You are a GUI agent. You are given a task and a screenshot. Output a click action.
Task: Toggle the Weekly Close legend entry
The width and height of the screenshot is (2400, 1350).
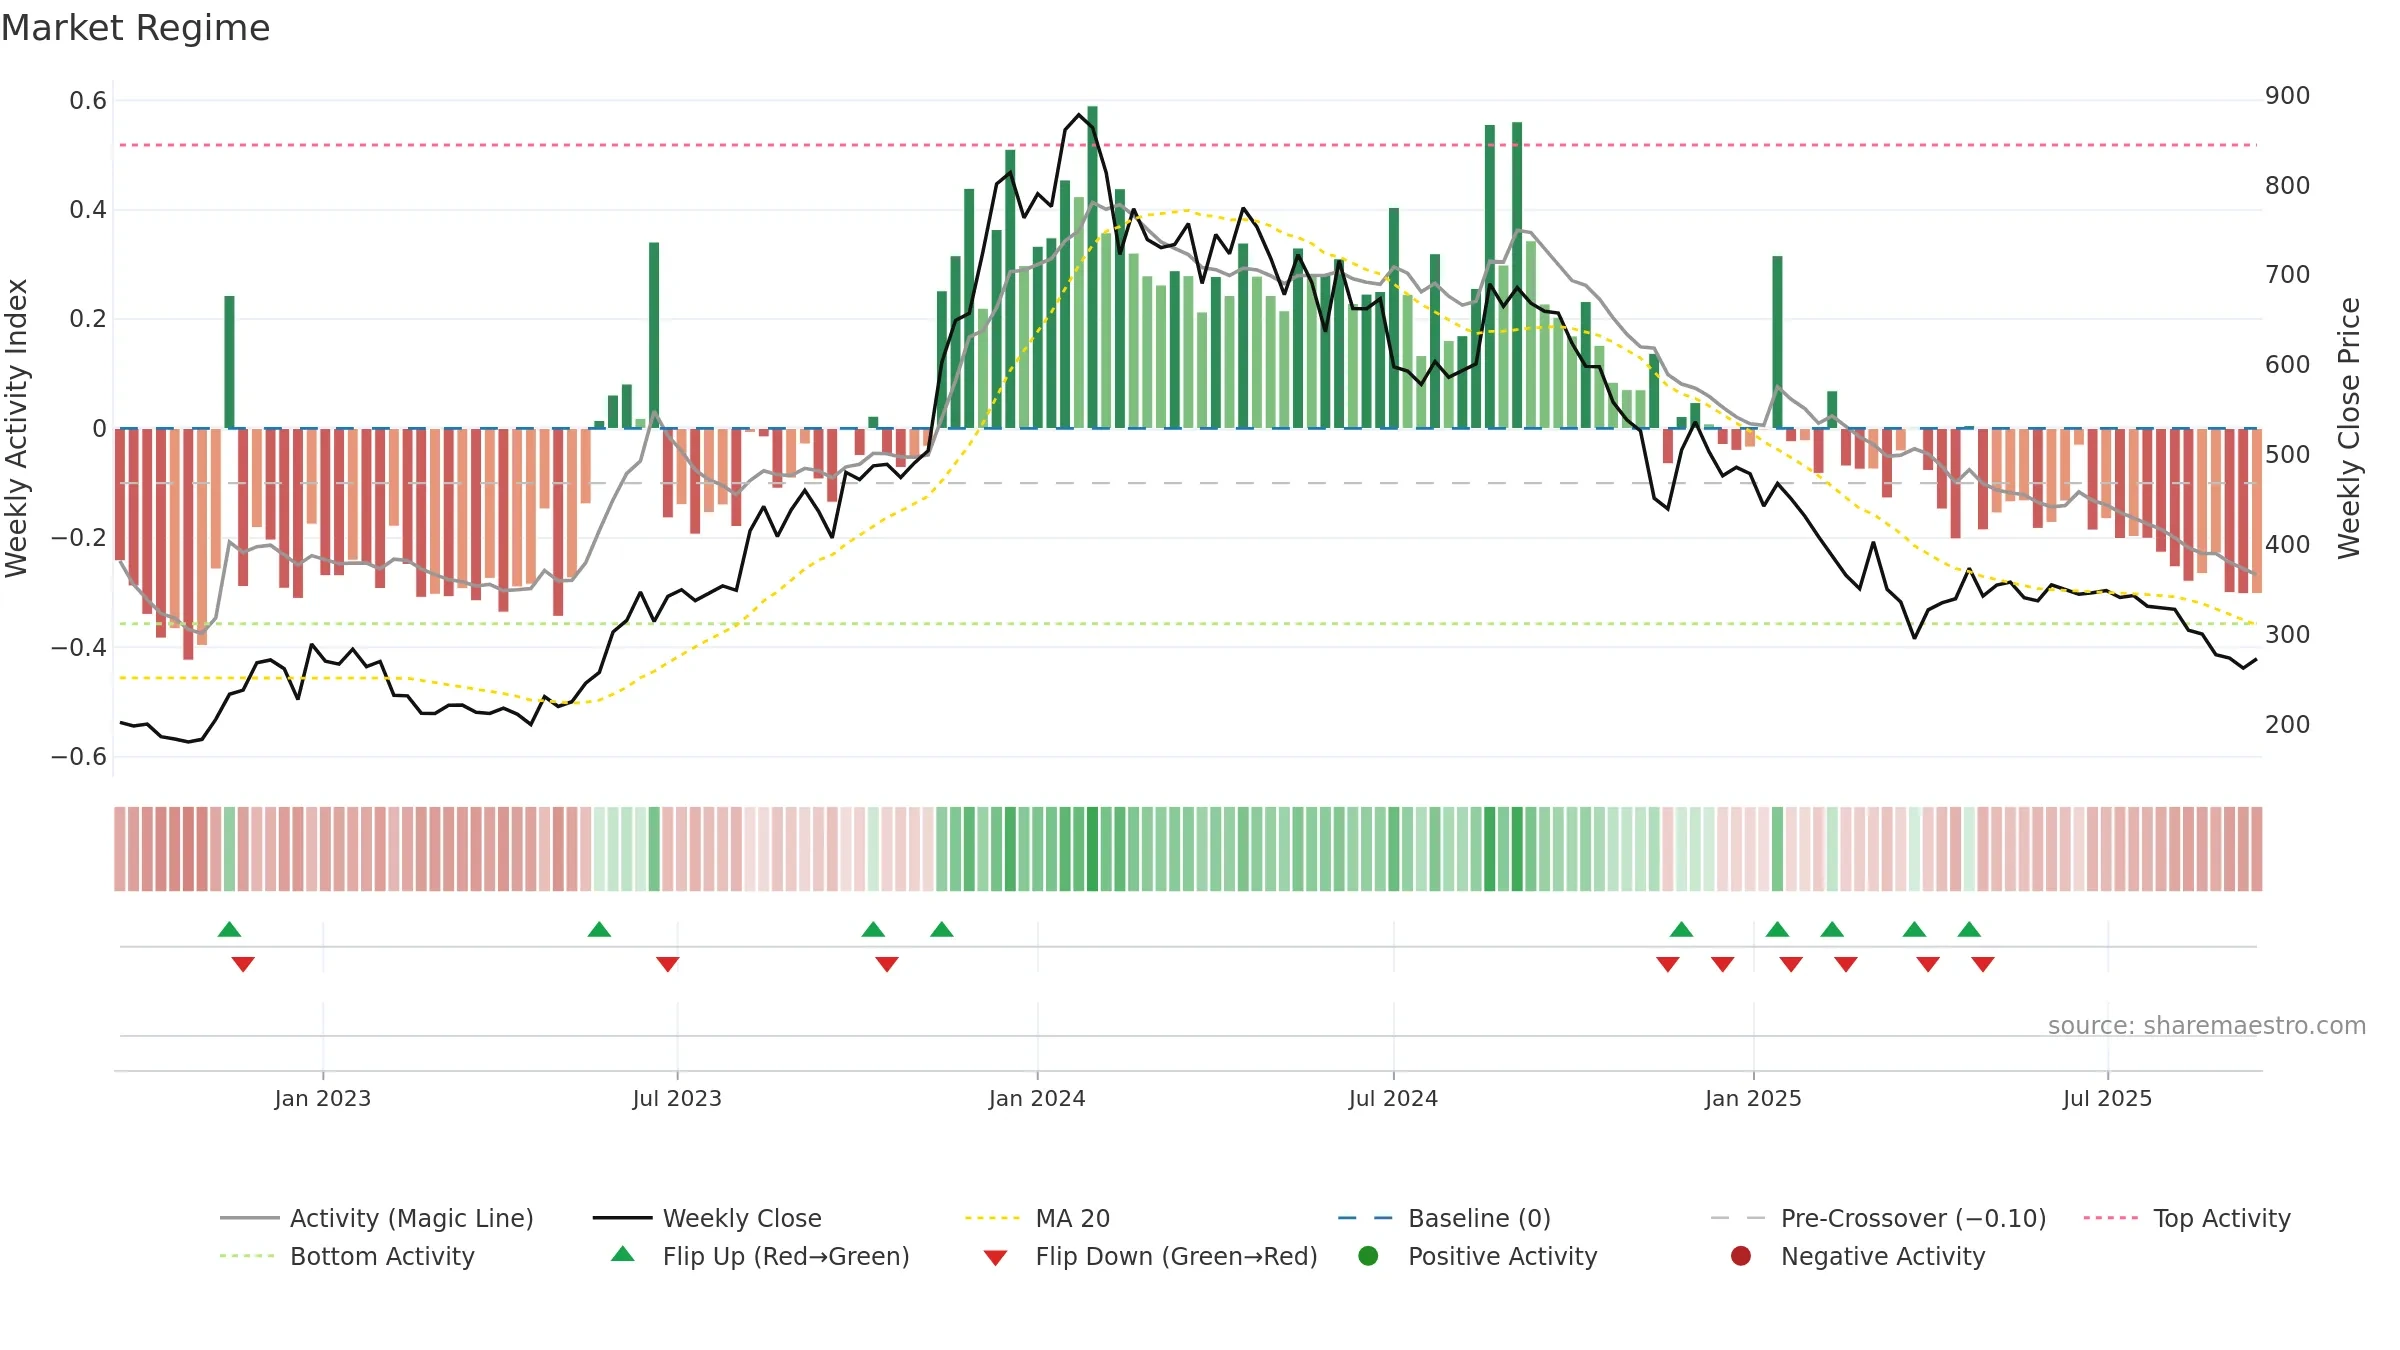(x=707, y=1218)
